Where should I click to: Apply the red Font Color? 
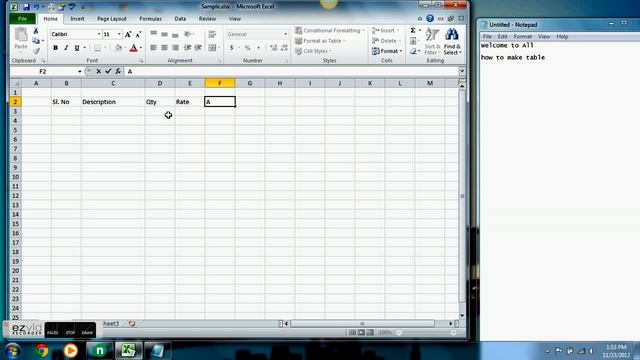tap(133, 48)
